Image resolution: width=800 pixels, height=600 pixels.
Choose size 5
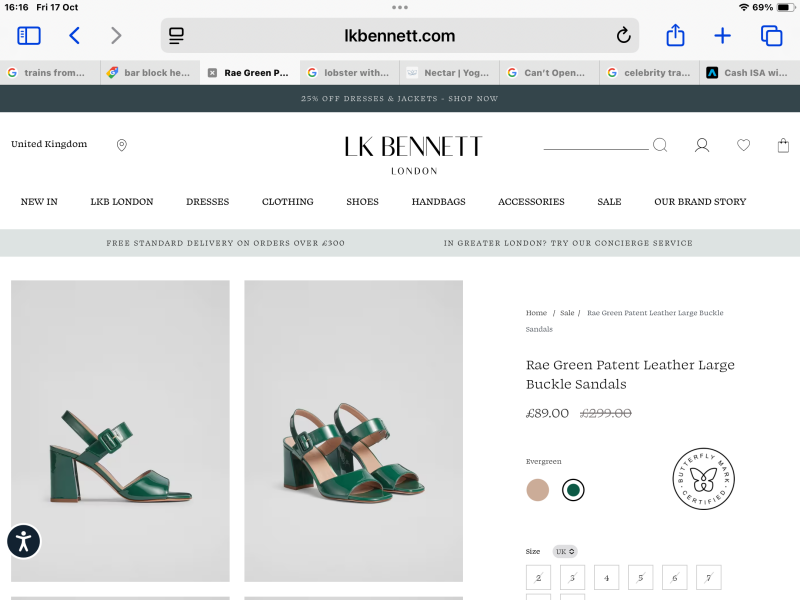pos(640,578)
